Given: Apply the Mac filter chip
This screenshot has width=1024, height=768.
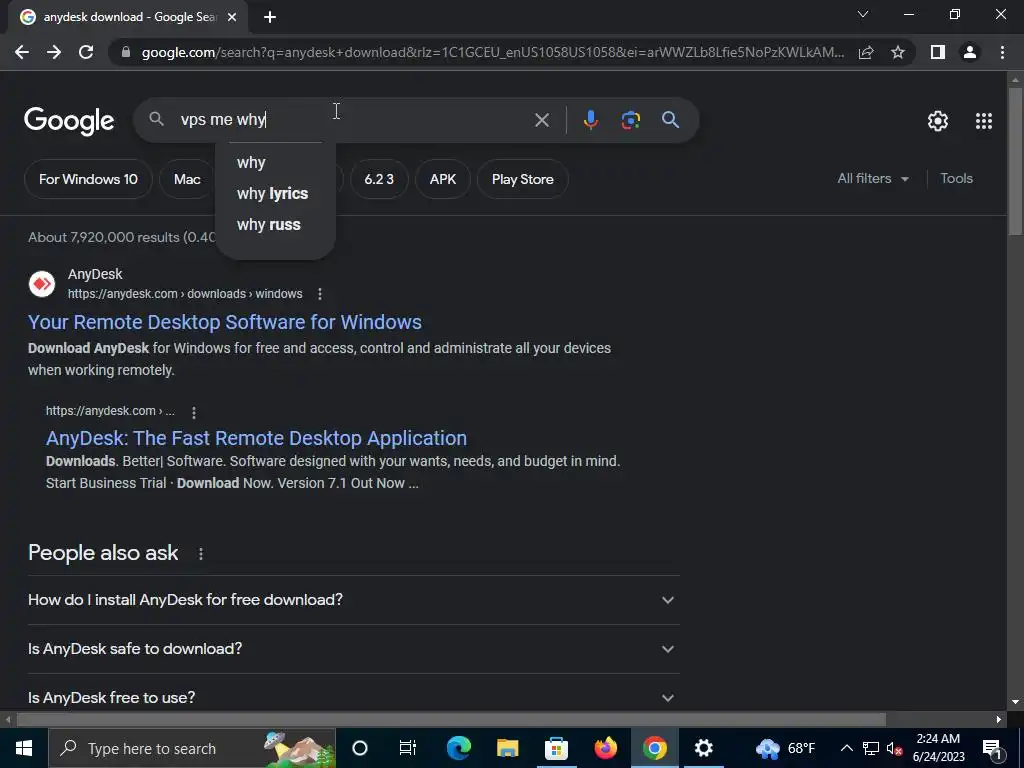Looking at the screenshot, I should coord(187,179).
